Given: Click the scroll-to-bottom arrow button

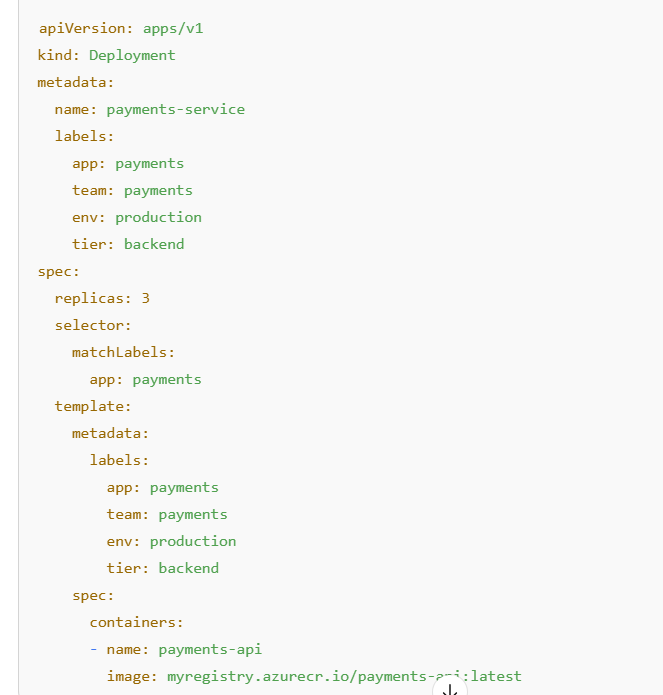Looking at the screenshot, I should tap(450, 690).
